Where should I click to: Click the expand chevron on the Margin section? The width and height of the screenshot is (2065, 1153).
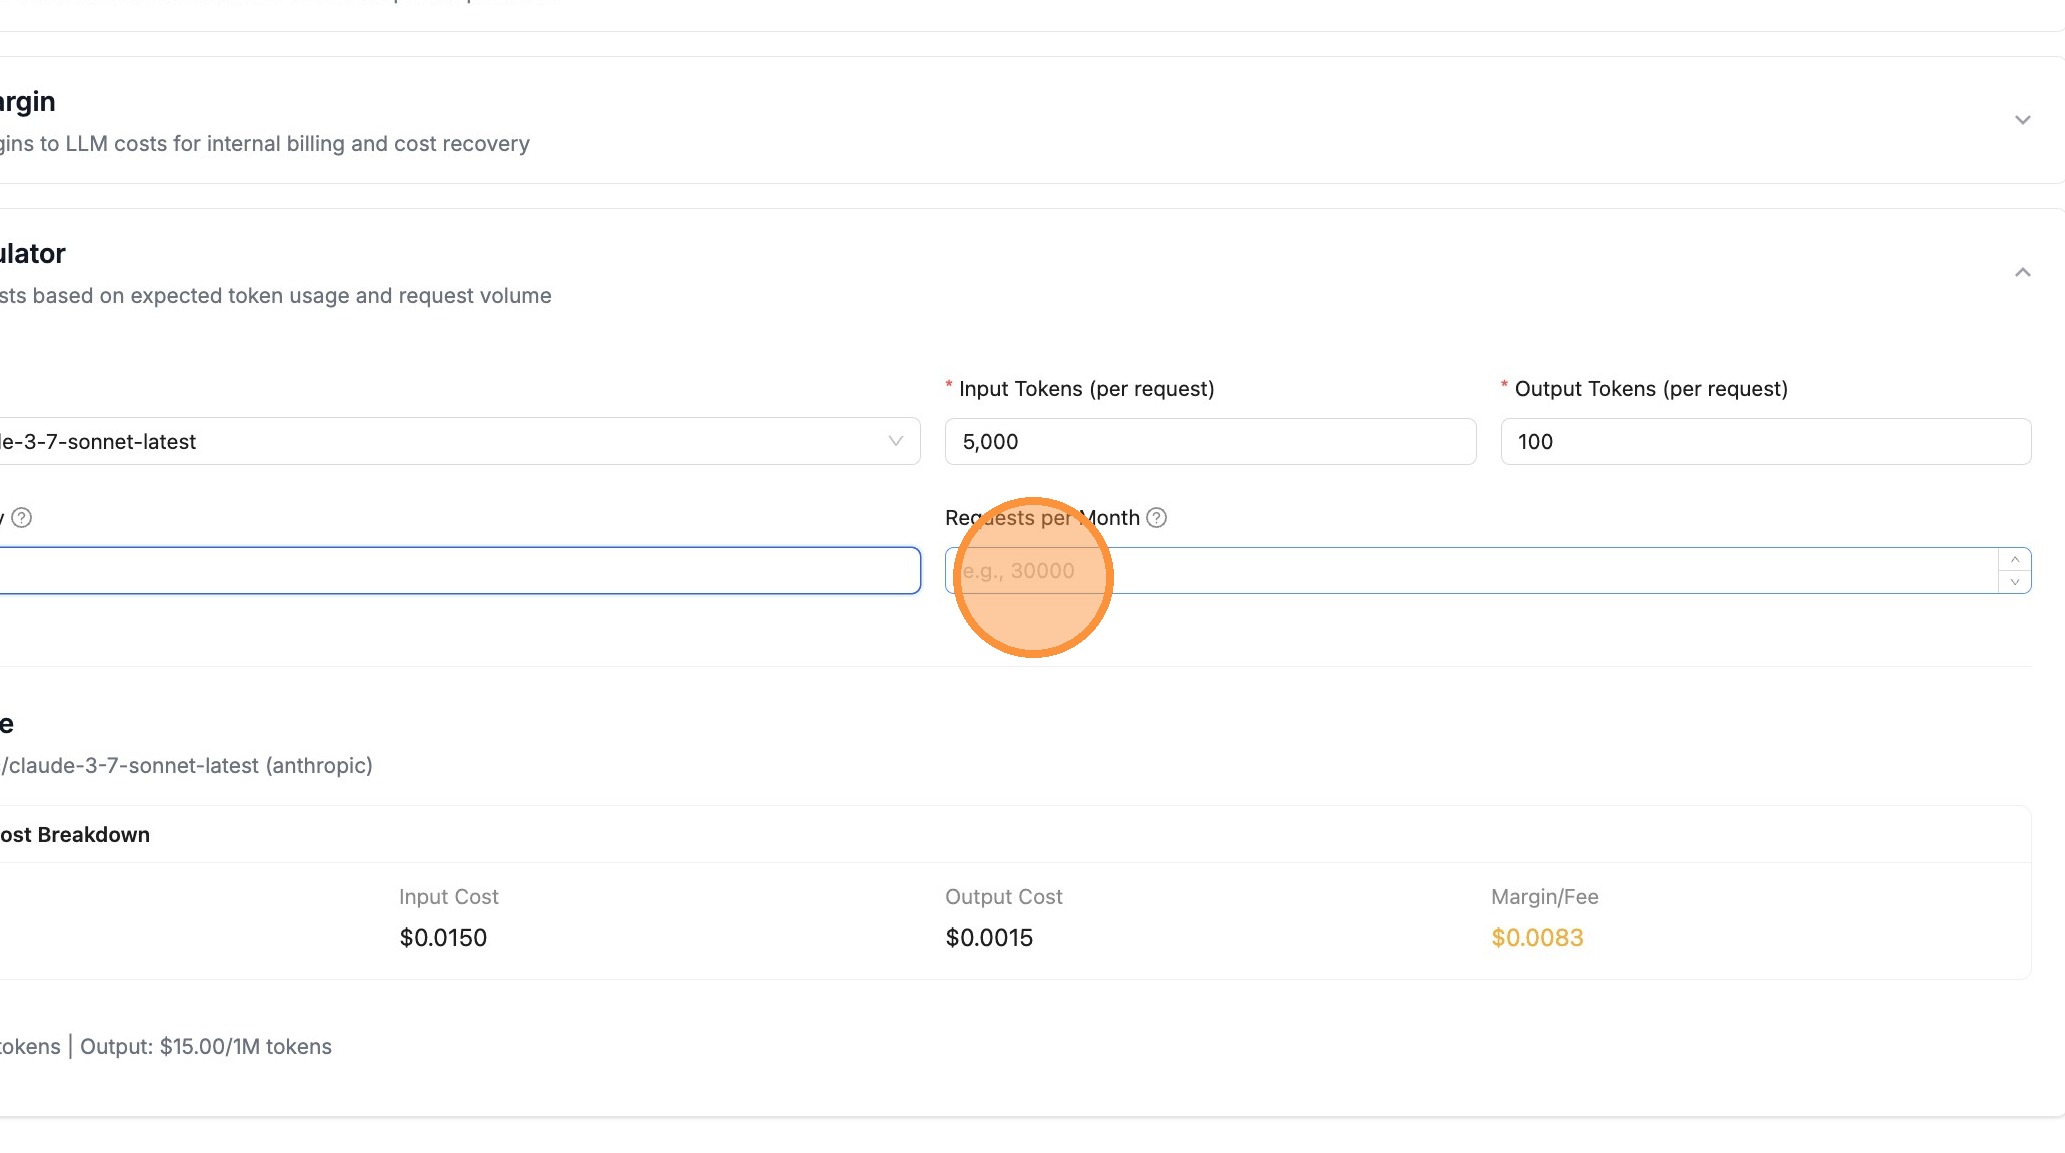[x=2023, y=119]
